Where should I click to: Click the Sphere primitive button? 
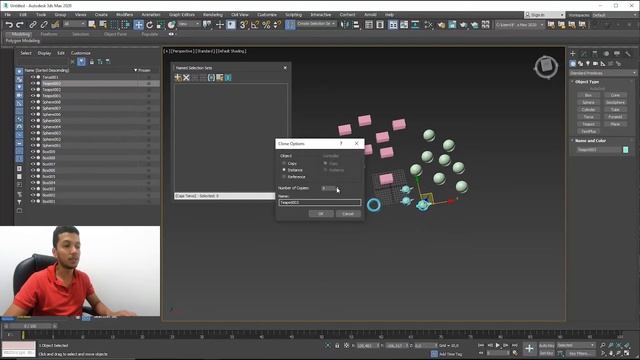point(588,102)
